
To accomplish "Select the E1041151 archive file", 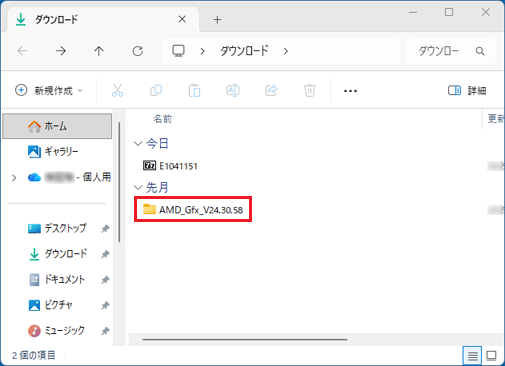I will pos(170,166).
